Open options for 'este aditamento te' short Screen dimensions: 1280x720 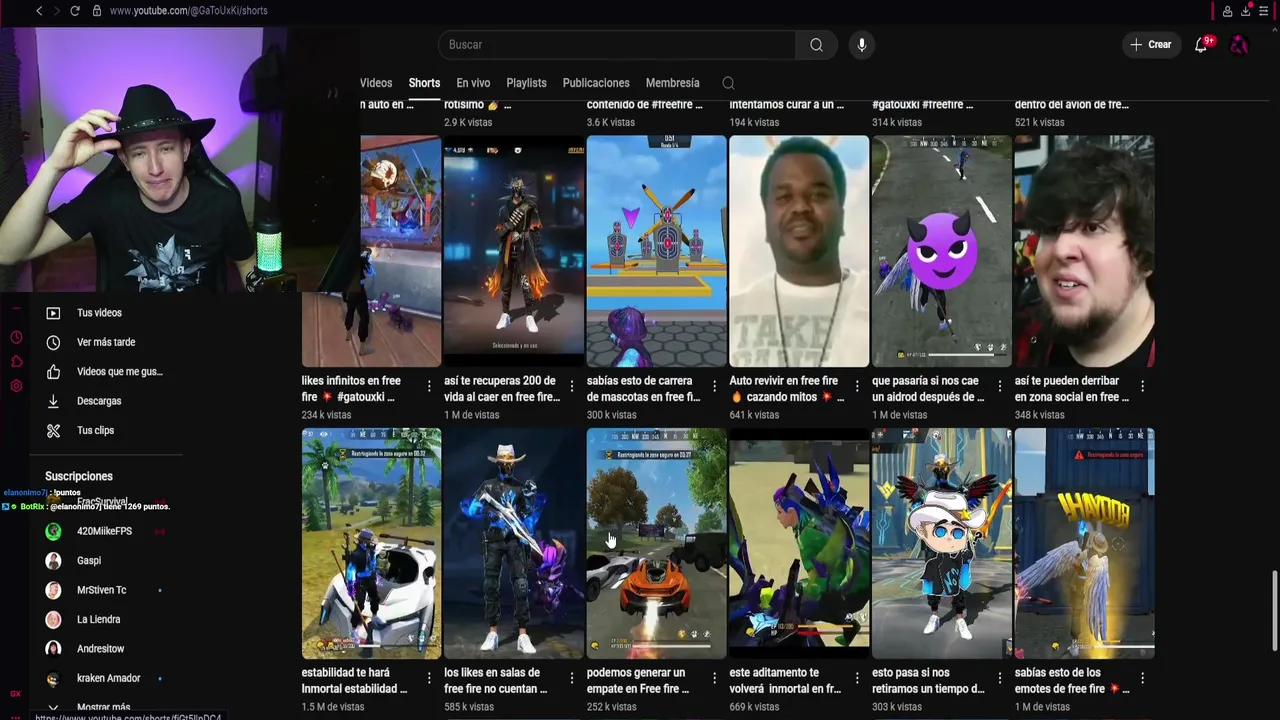857,678
